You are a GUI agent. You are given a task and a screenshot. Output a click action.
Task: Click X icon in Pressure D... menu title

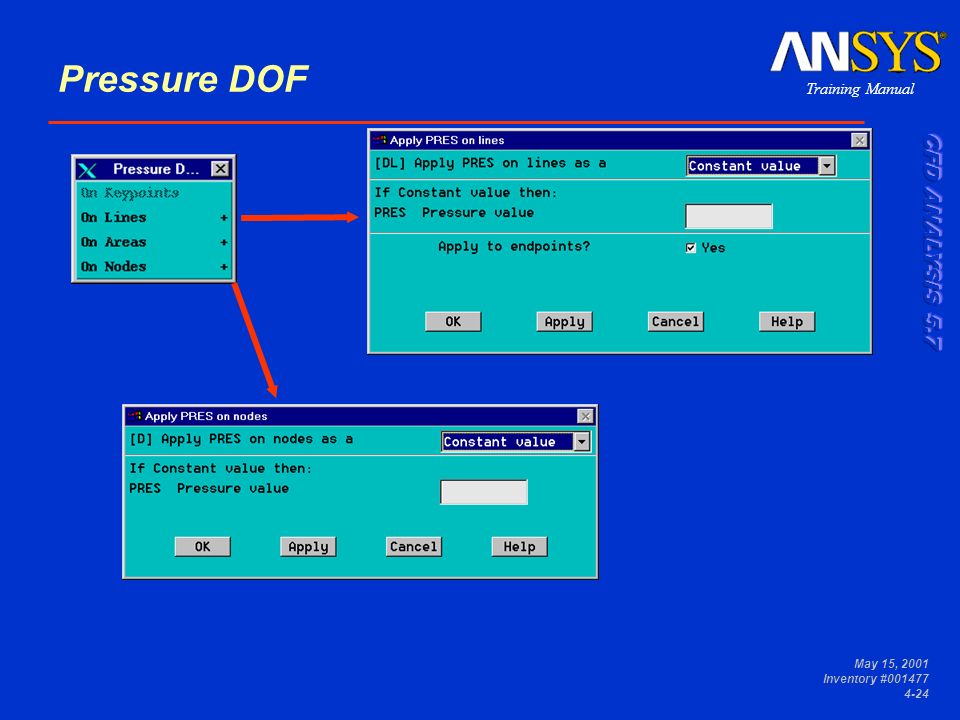click(x=88, y=170)
